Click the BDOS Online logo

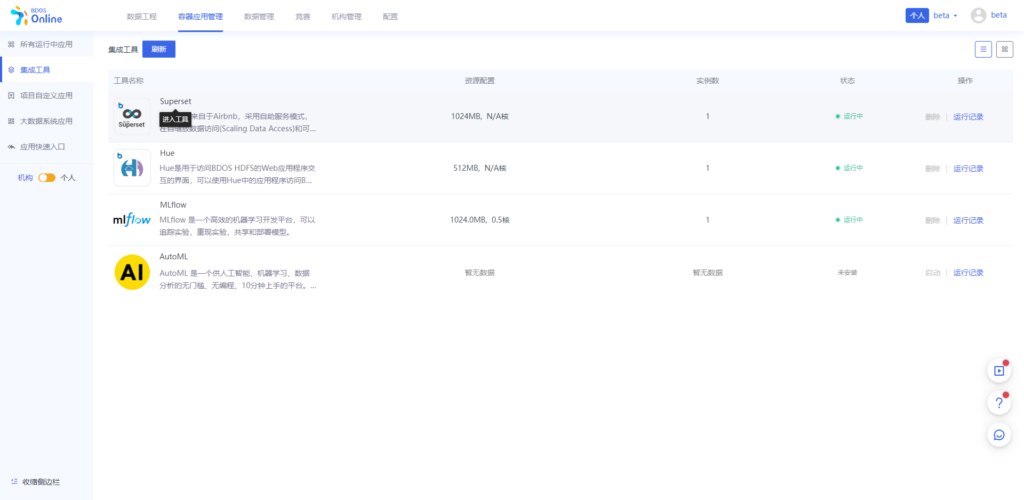point(37,16)
